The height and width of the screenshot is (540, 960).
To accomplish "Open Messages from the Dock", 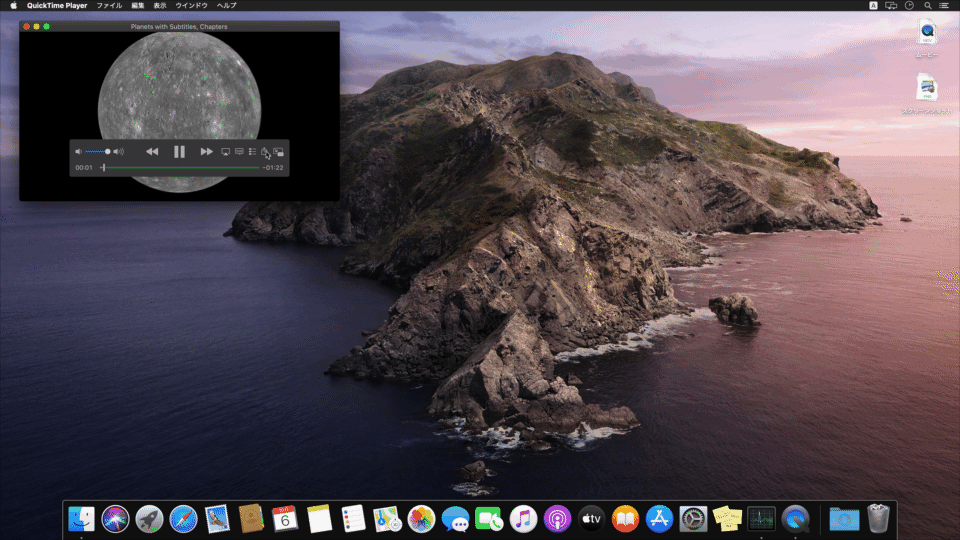I will tap(455, 519).
